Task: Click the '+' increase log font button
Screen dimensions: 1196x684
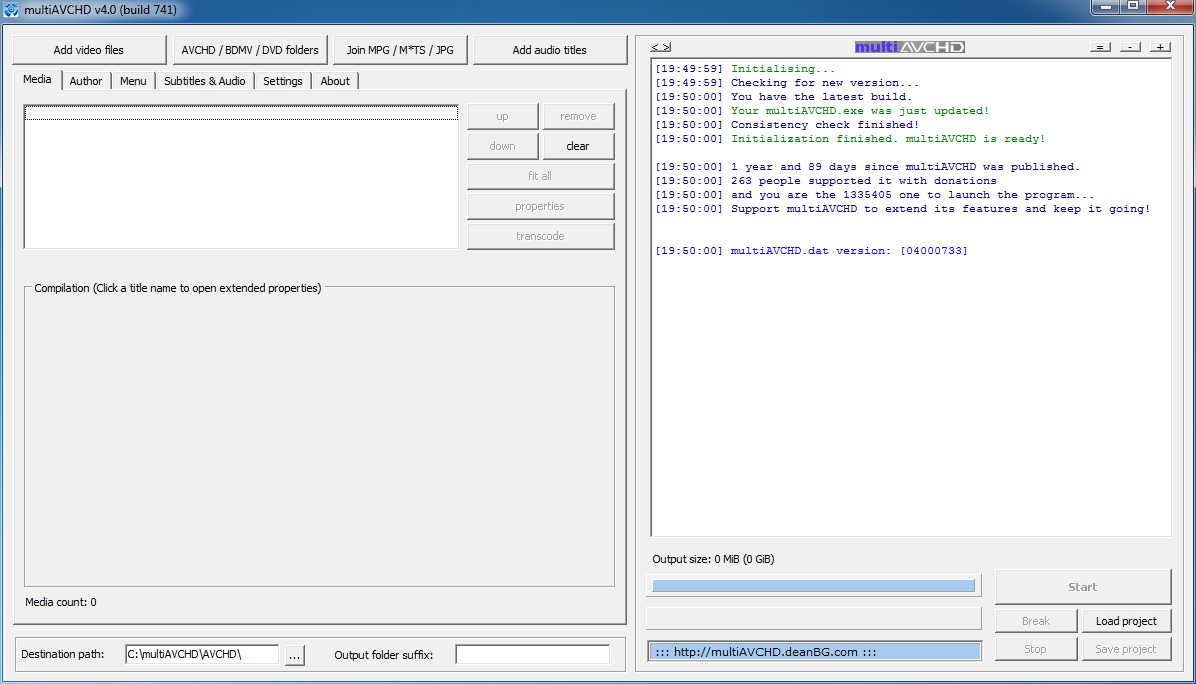Action: coord(1160,47)
